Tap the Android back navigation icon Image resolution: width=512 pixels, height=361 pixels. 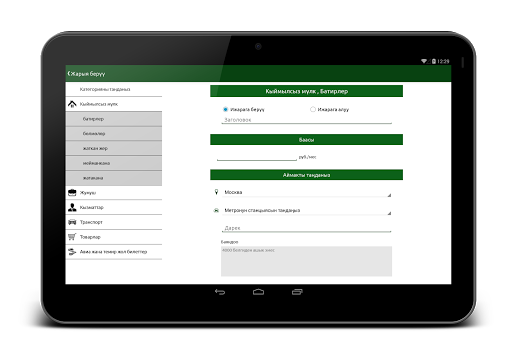220,292
